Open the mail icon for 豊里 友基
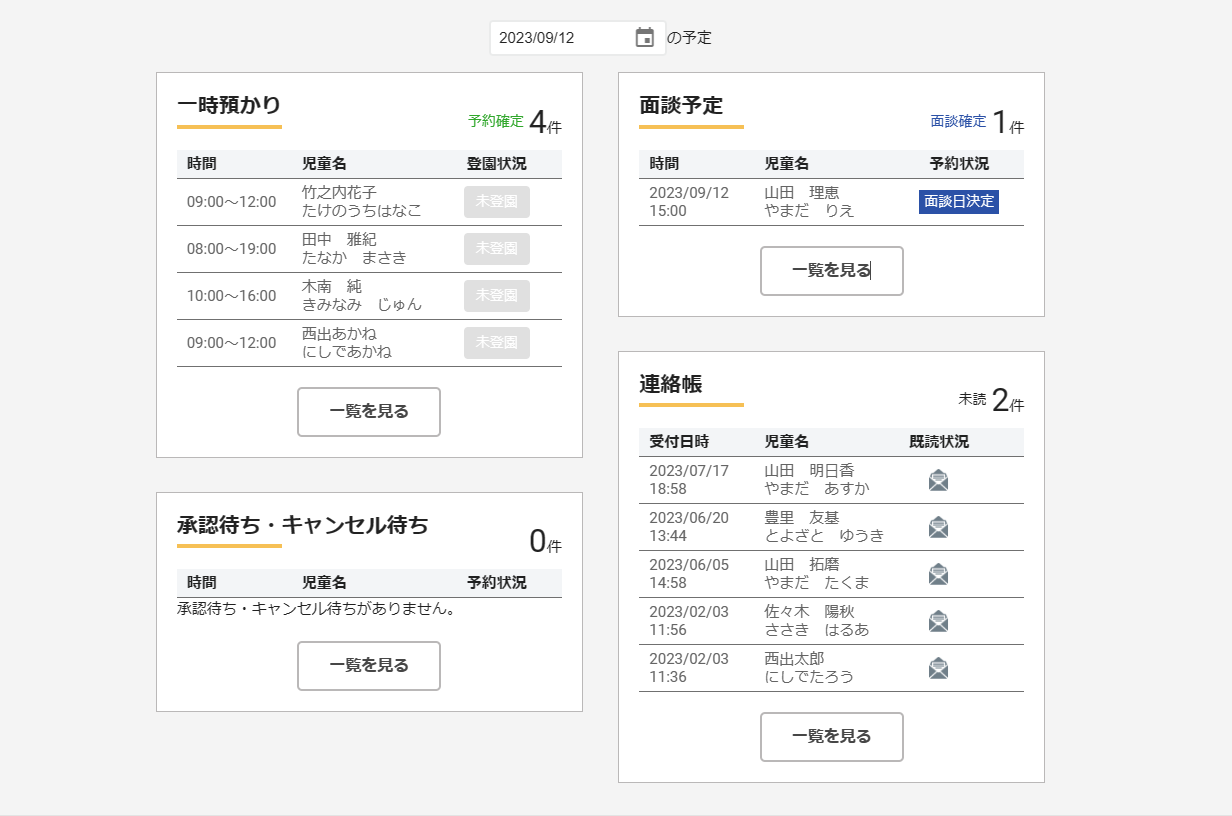The width and height of the screenshot is (1232, 816). [x=938, y=527]
